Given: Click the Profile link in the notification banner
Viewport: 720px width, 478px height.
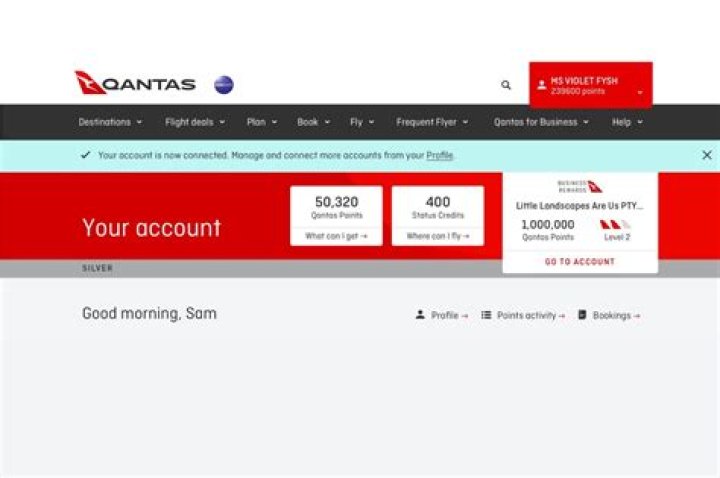Looking at the screenshot, I should point(439,155).
